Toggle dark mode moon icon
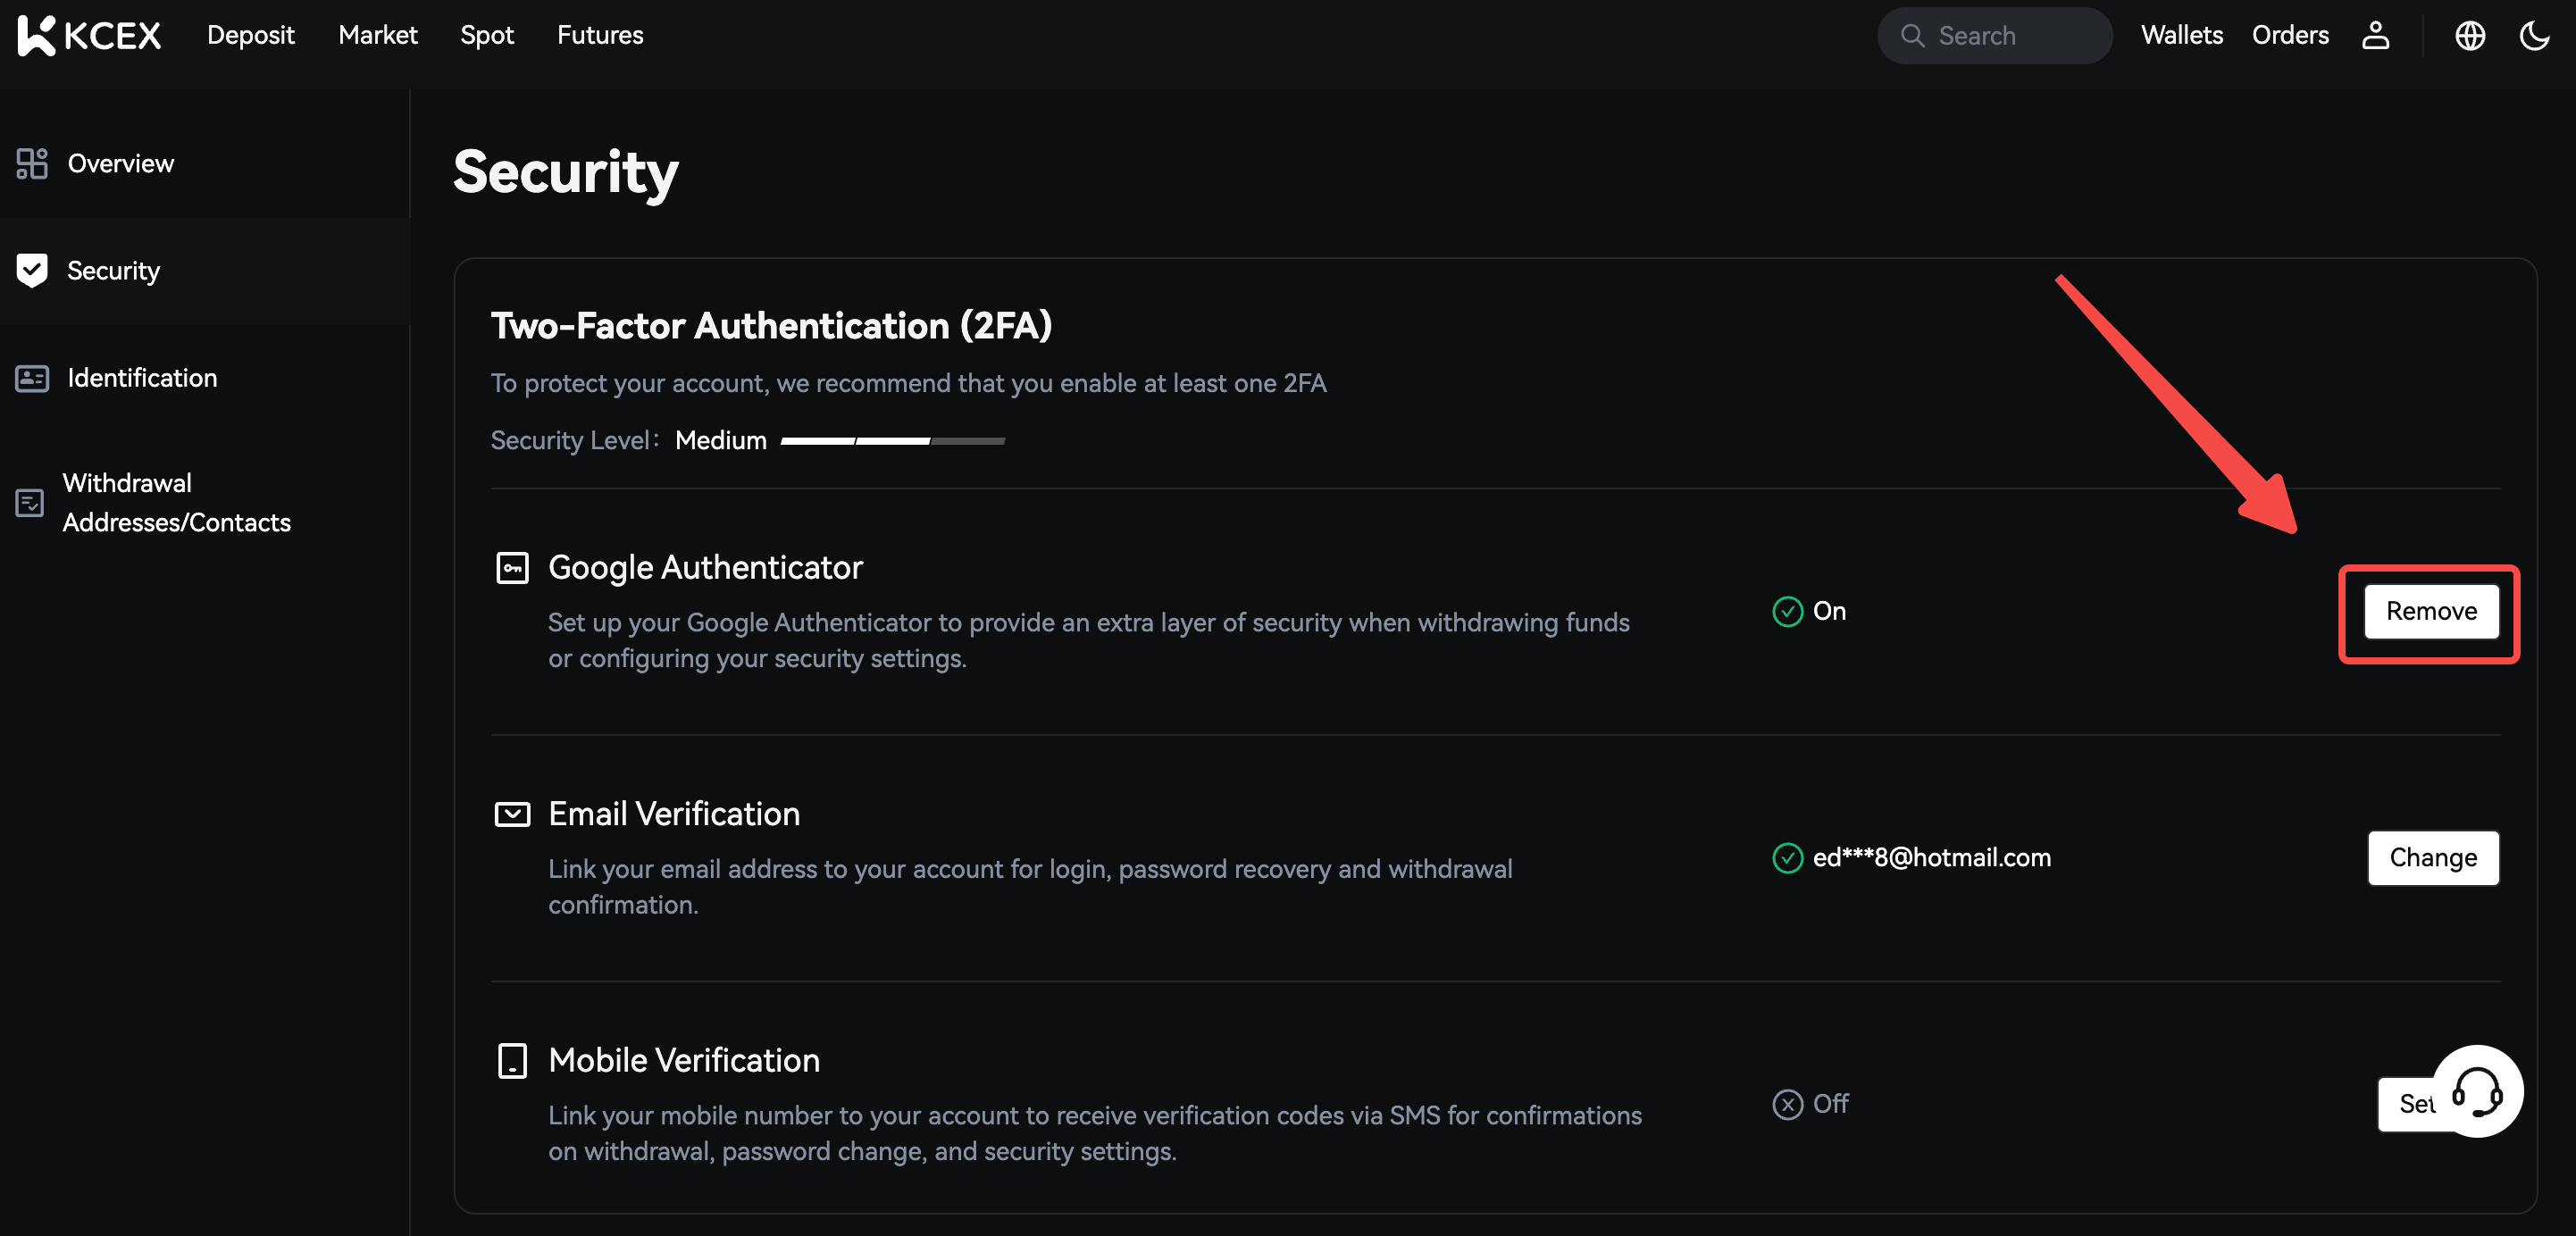Viewport: 2576px width, 1236px height. tap(2534, 35)
